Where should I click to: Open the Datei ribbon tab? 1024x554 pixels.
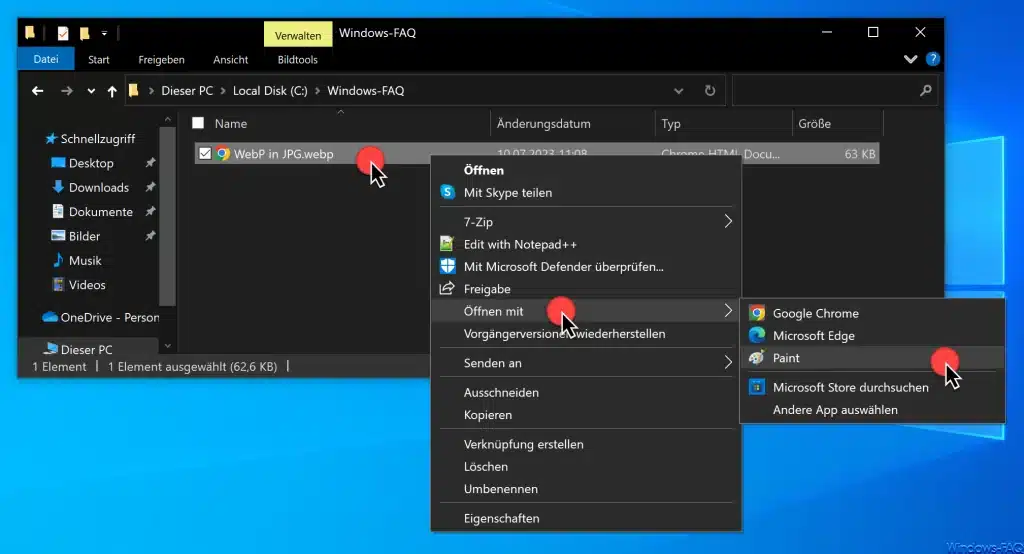pyautogui.click(x=46, y=59)
